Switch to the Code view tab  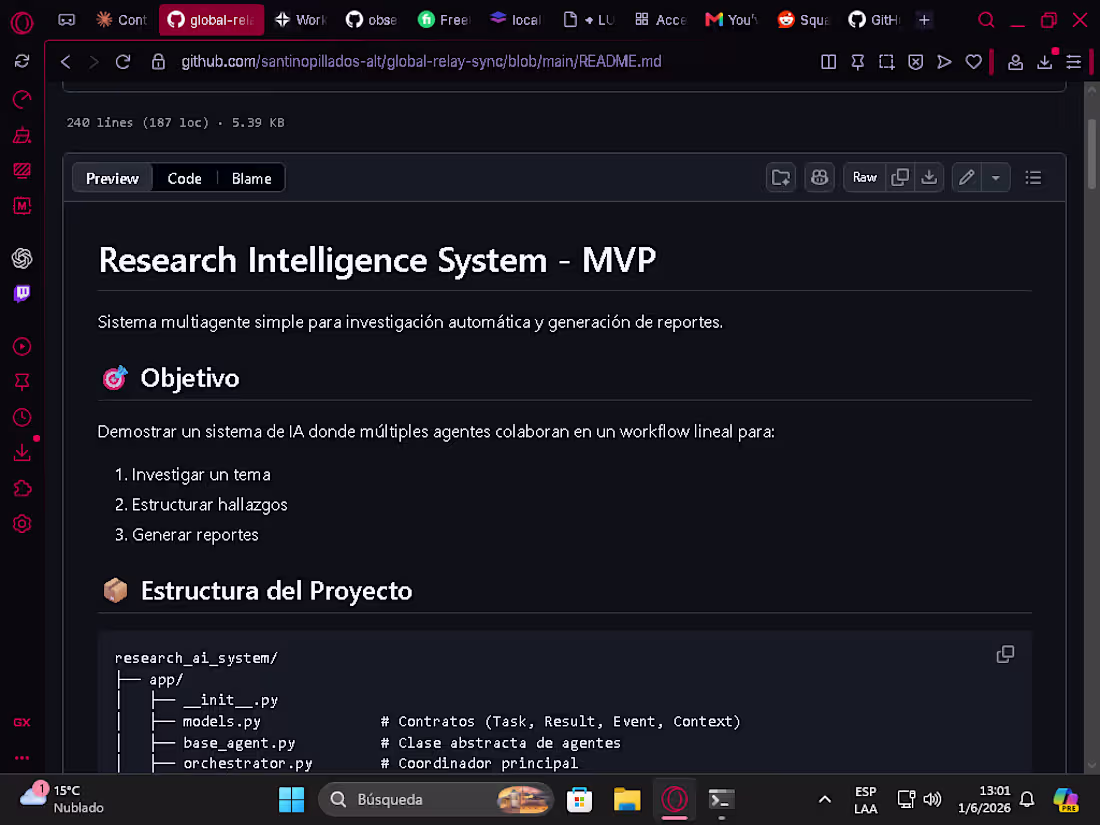[185, 178]
